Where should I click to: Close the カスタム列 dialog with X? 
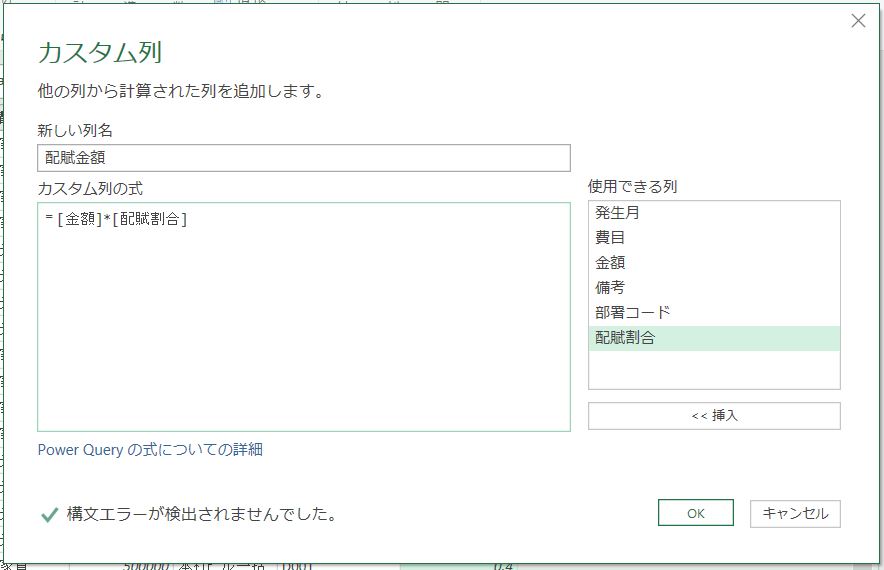pos(858,21)
